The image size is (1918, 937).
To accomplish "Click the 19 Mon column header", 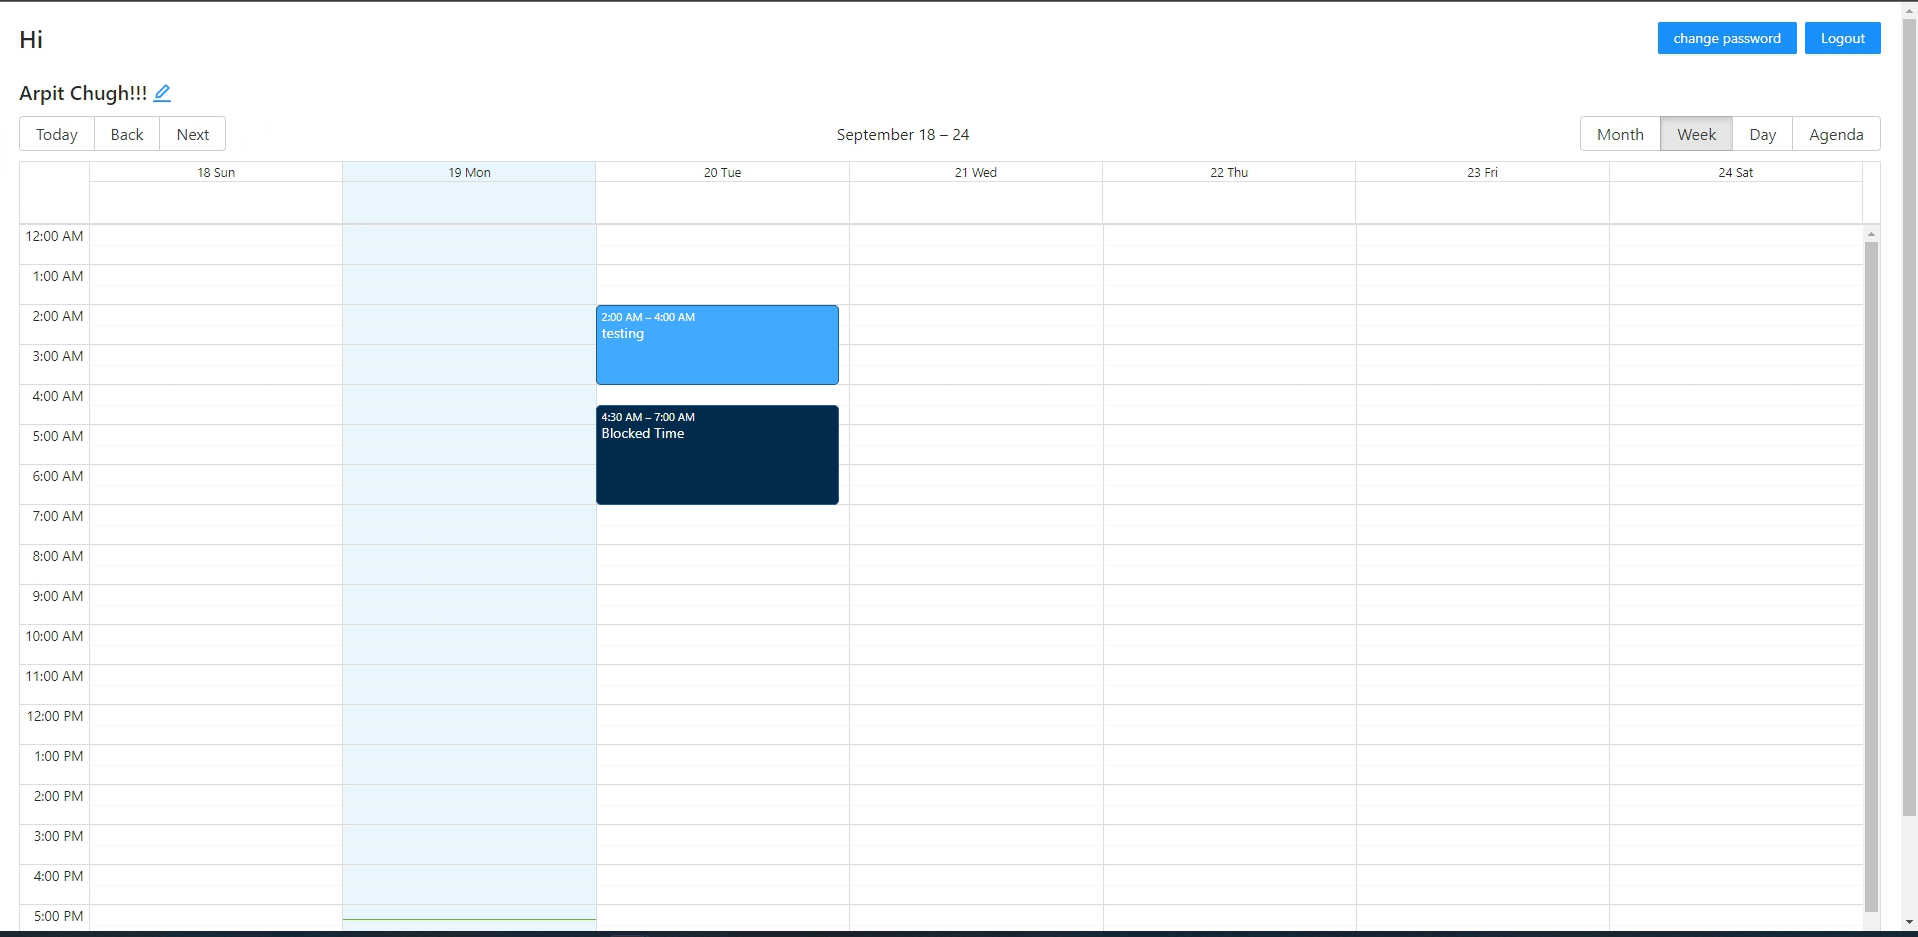I will pos(468,171).
